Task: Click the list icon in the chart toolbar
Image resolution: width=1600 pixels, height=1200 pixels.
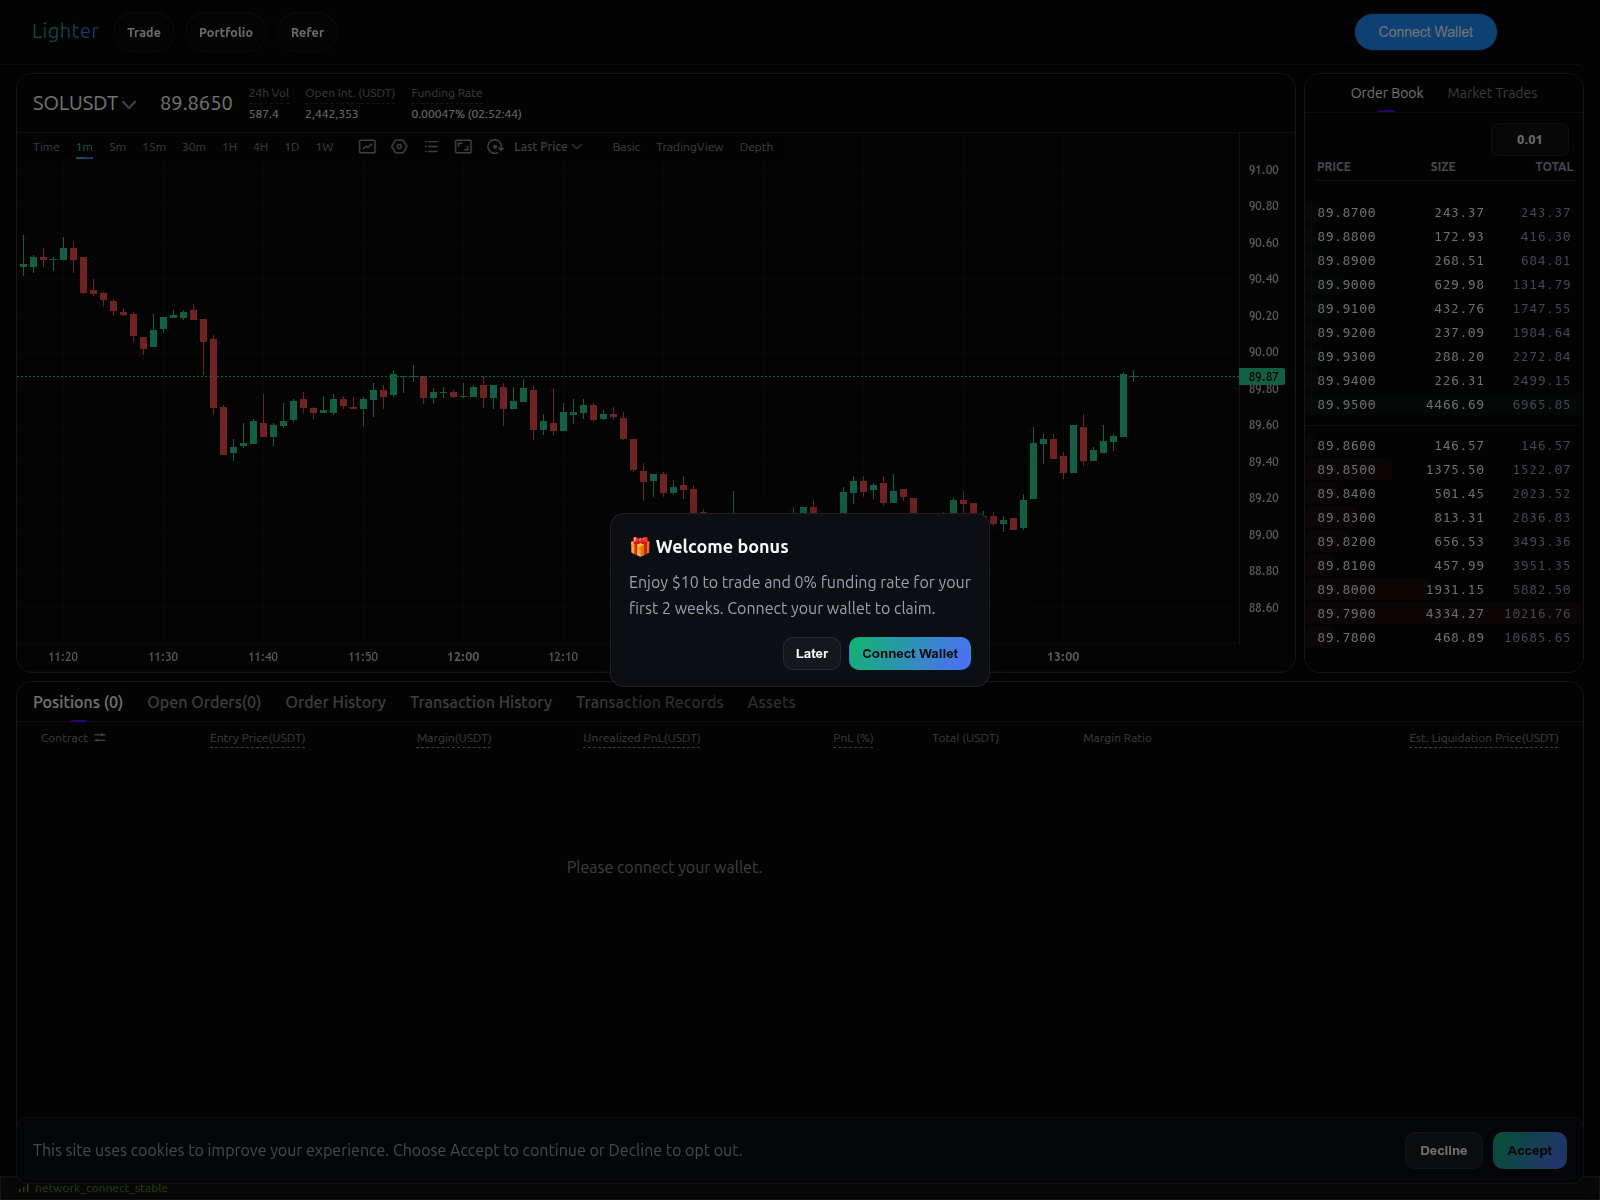Action: [431, 146]
